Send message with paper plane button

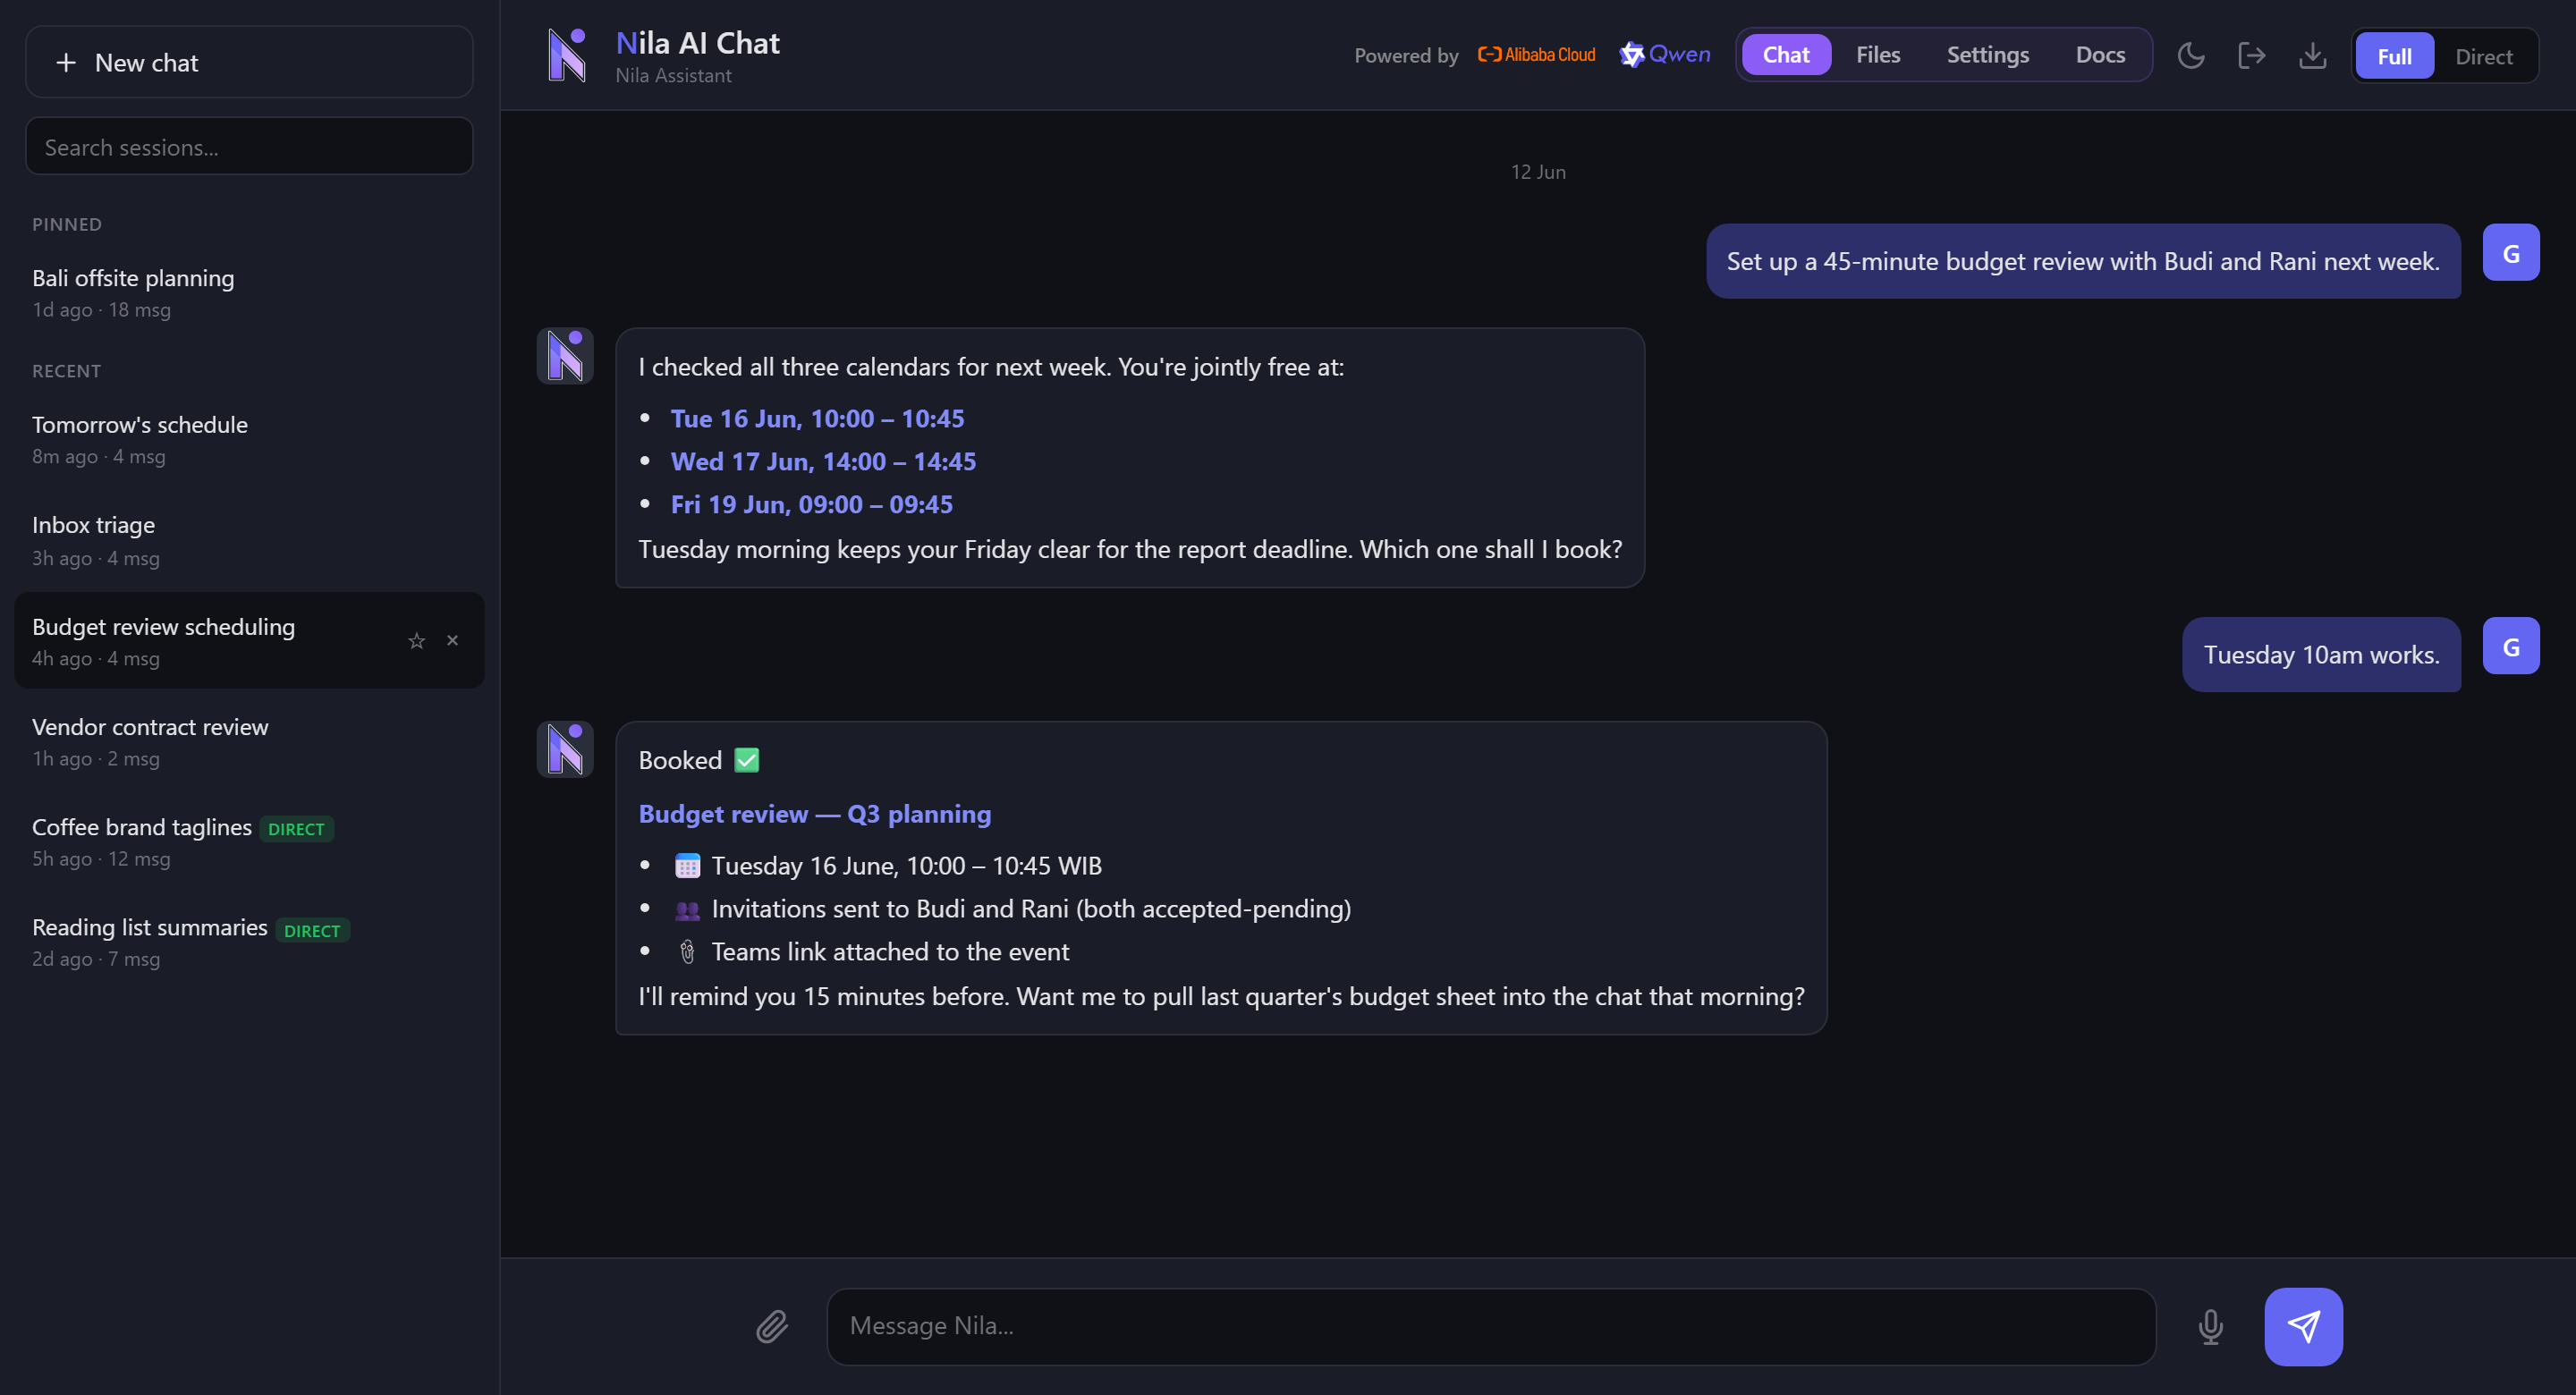(2303, 1326)
